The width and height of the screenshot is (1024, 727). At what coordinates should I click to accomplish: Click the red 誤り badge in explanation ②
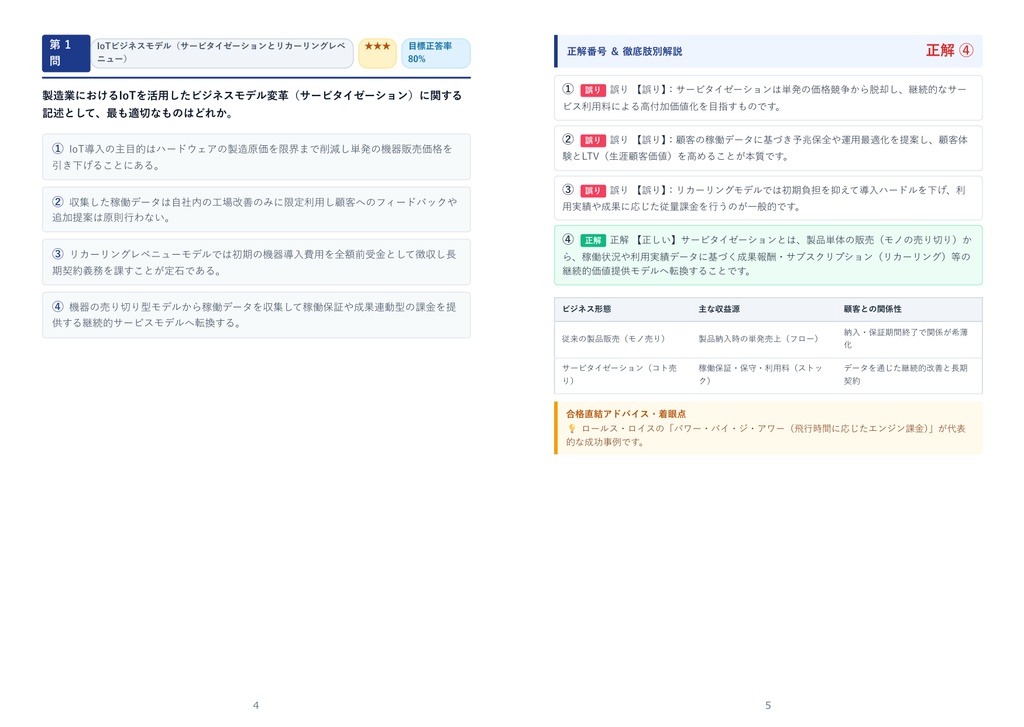[x=592, y=140]
